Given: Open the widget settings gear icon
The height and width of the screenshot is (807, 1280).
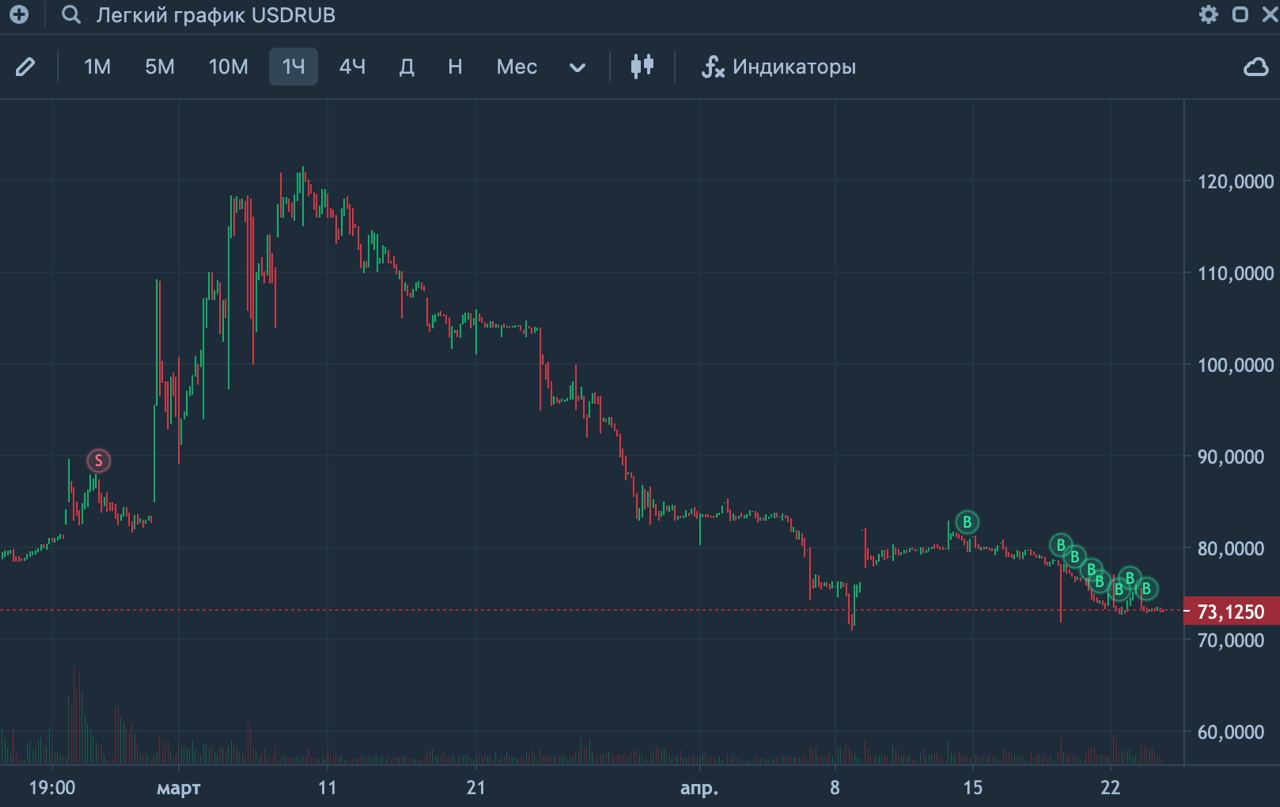Looking at the screenshot, I should [x=1209, y=14].
